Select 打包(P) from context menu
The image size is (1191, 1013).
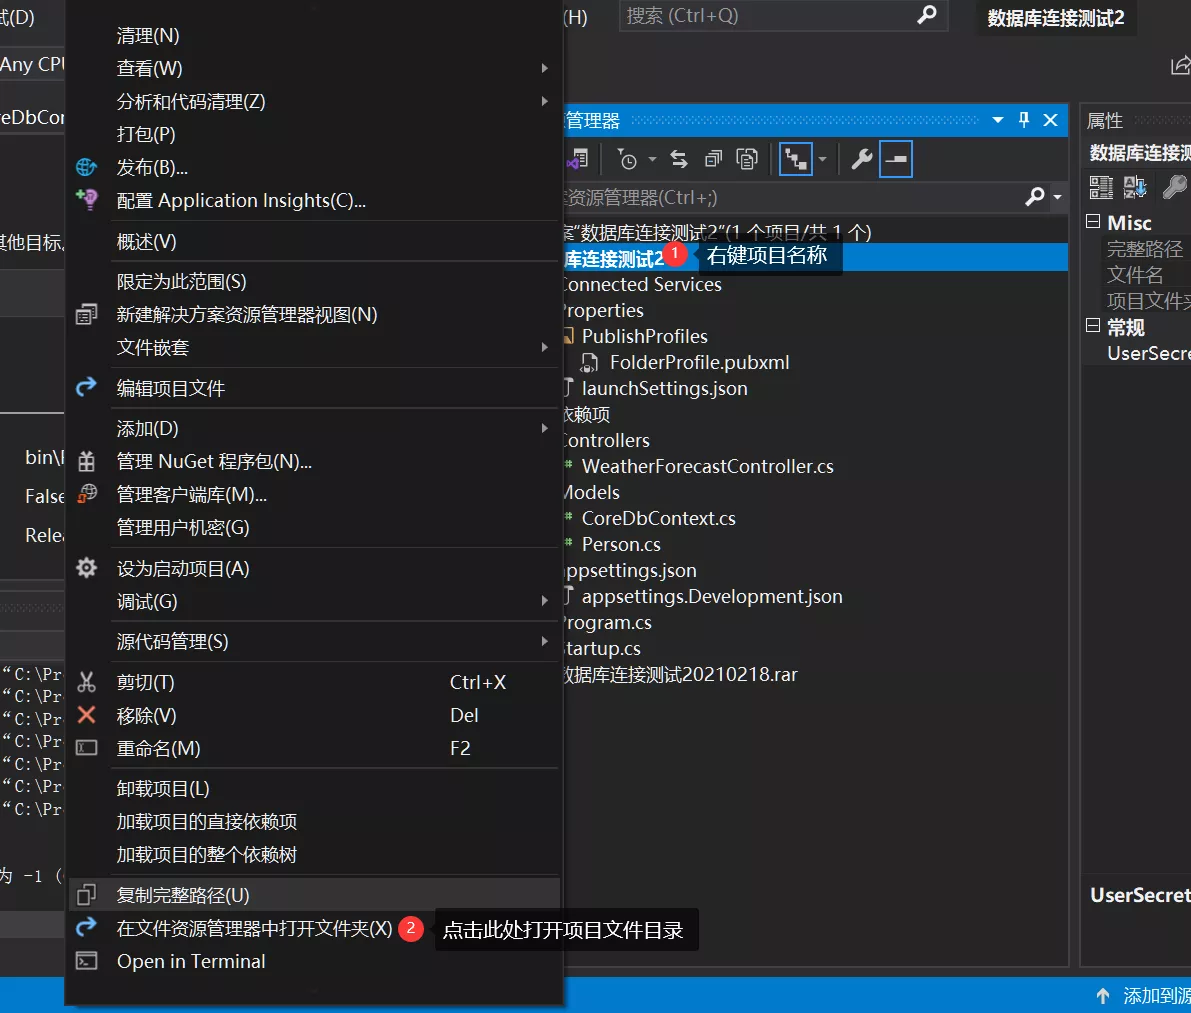[x=313, y=134]
